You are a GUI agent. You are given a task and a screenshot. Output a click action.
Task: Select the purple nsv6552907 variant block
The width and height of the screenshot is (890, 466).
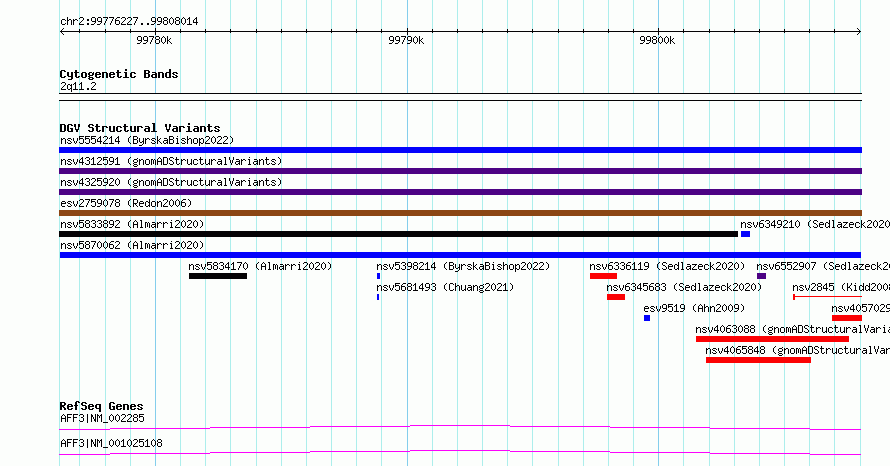point(761,276)
